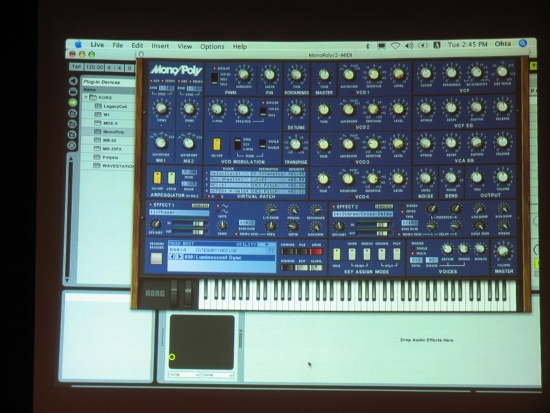Toggle the EFFECT 2 enable LED
This screenshot has height=413, width=550.
pyautogui.click(x=334, y=207)
